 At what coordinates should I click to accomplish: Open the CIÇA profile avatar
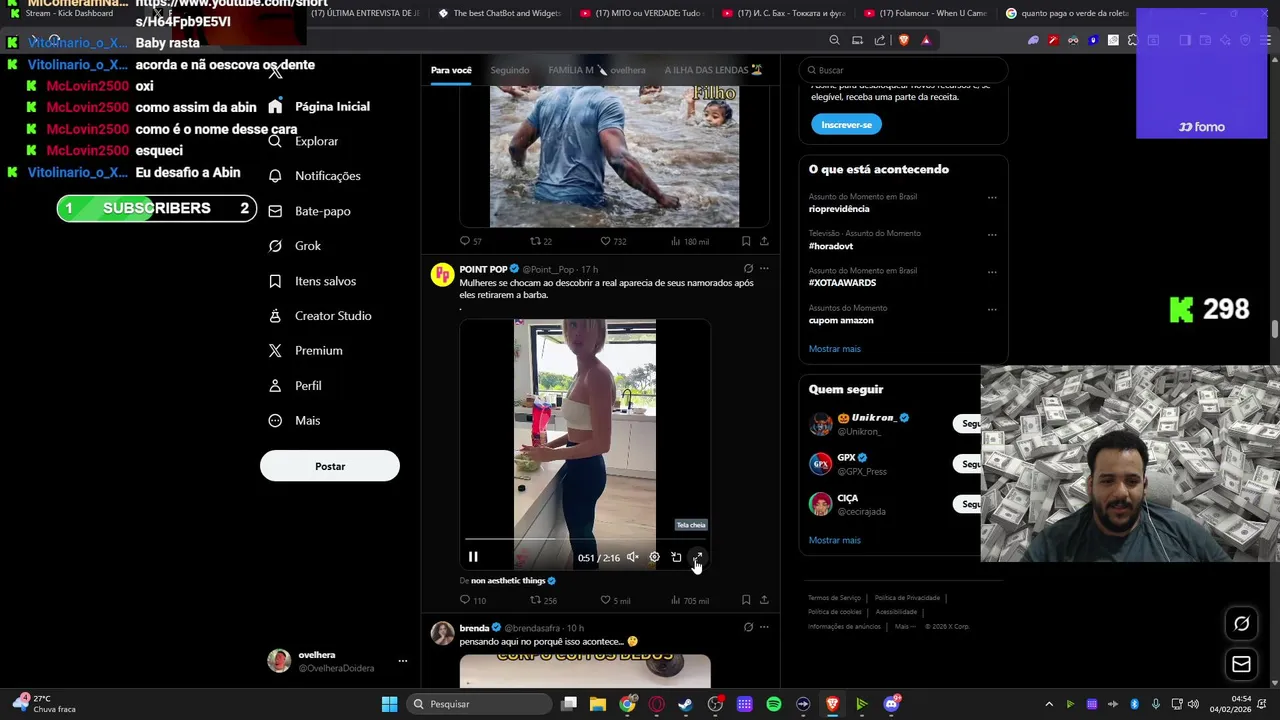pyautogui.click(x=821, y=504)
